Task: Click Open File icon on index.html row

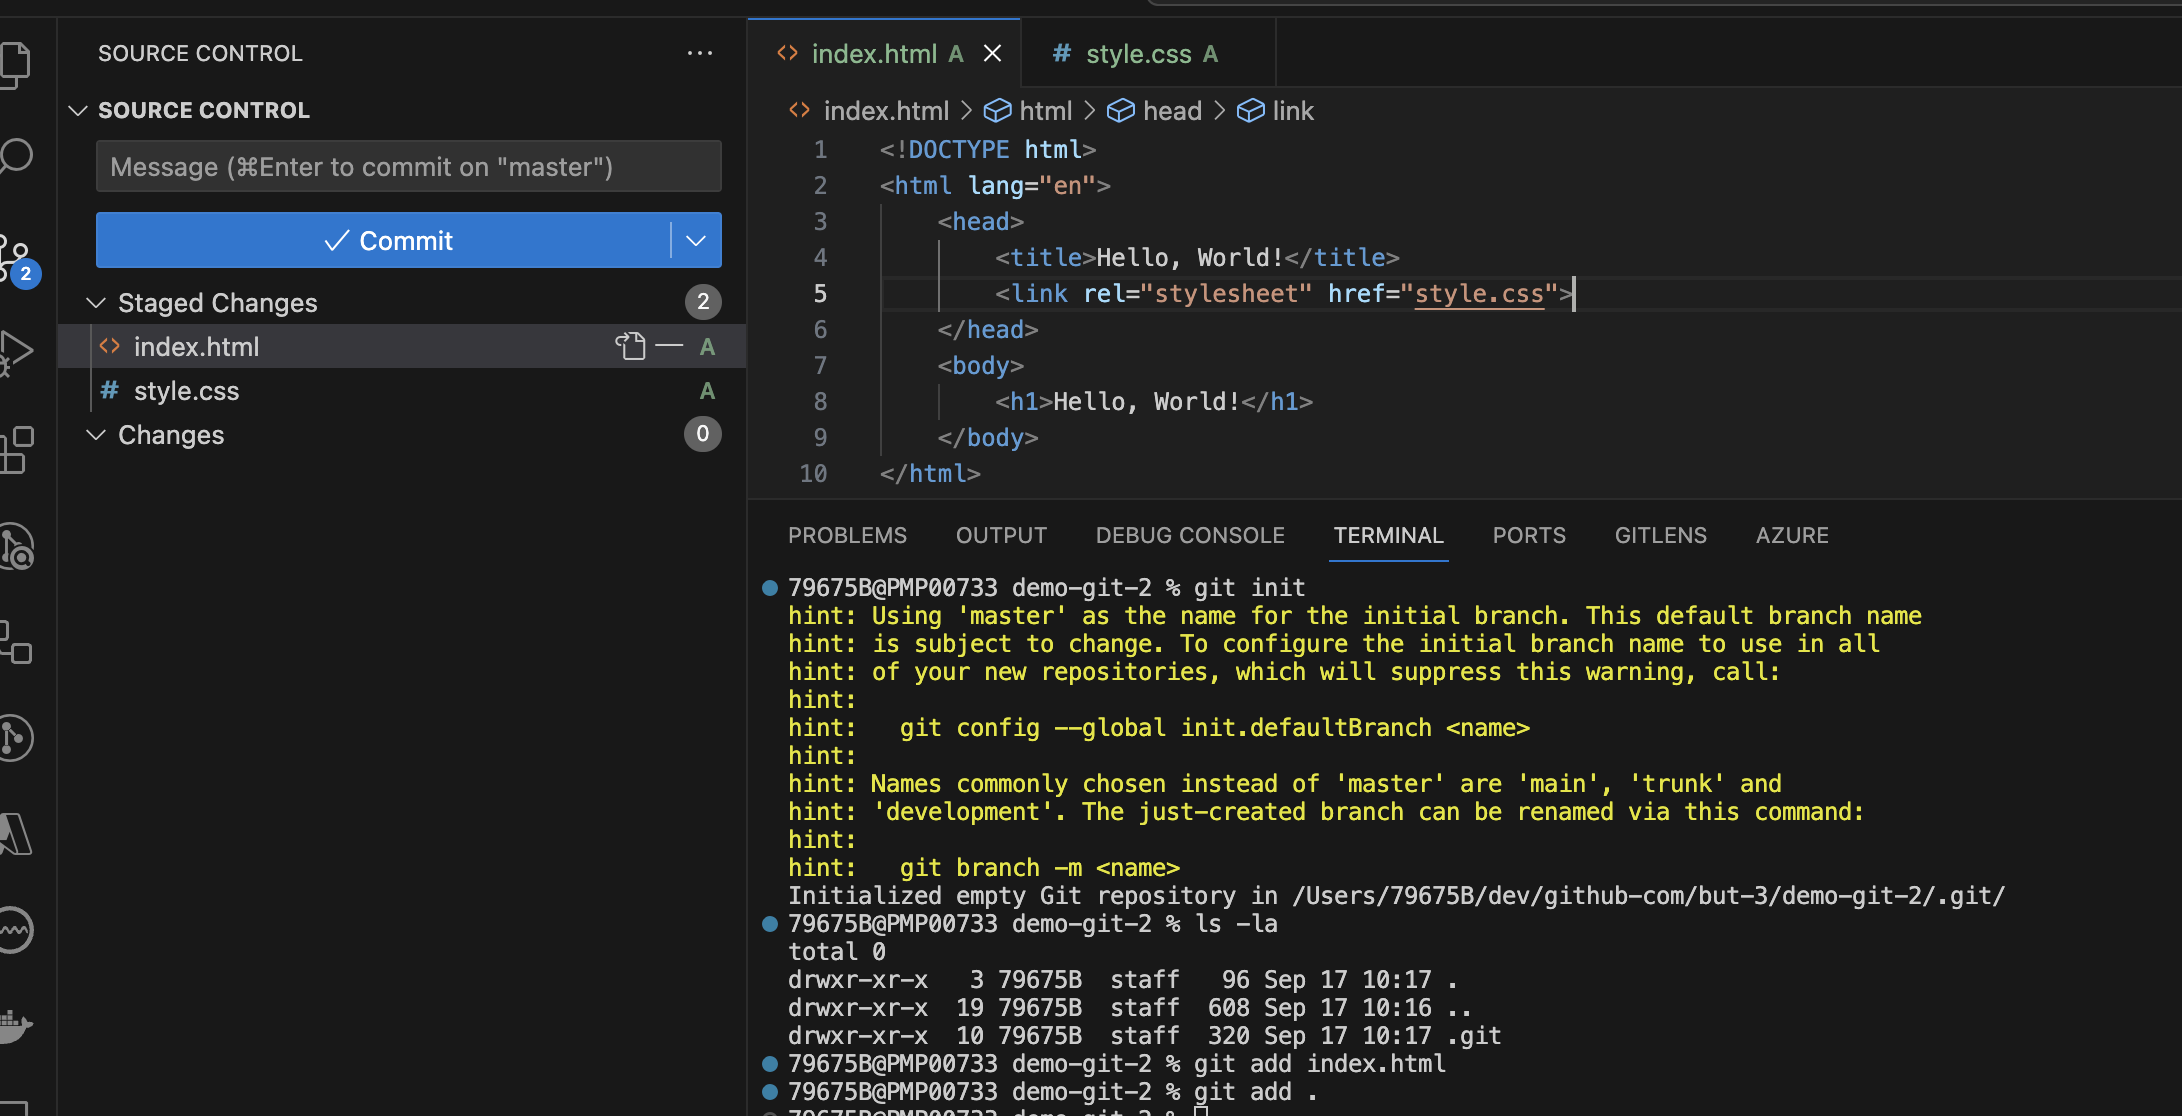Action: click(630, 346)
